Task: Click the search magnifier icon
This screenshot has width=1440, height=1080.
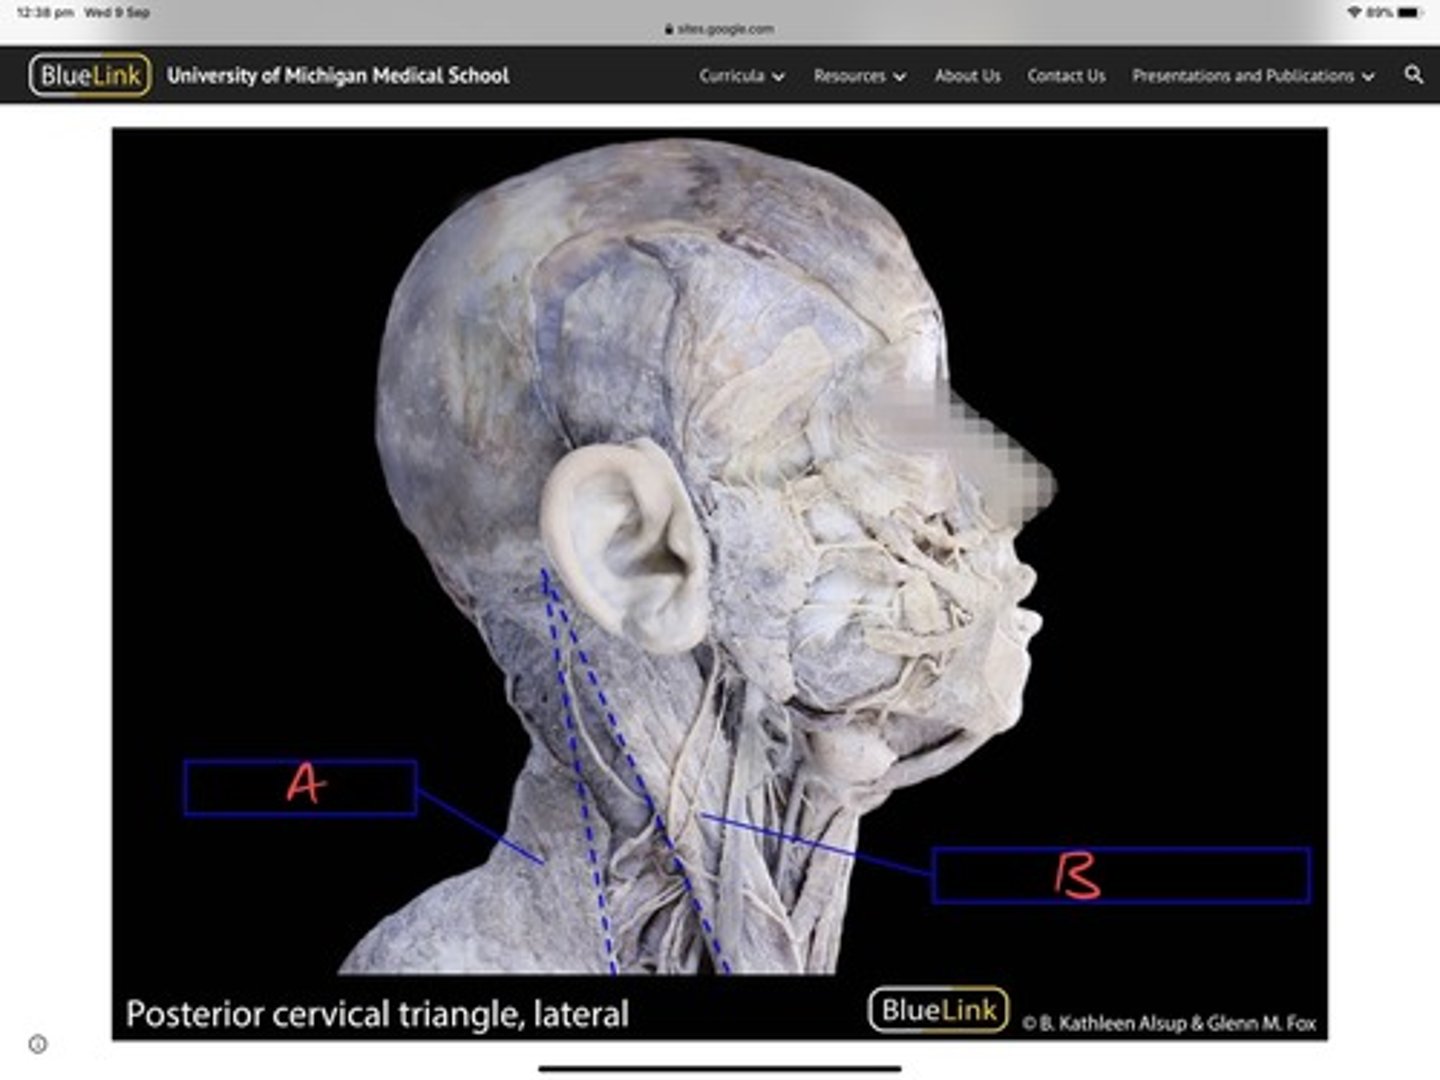Action: (x=1413, y=75)
